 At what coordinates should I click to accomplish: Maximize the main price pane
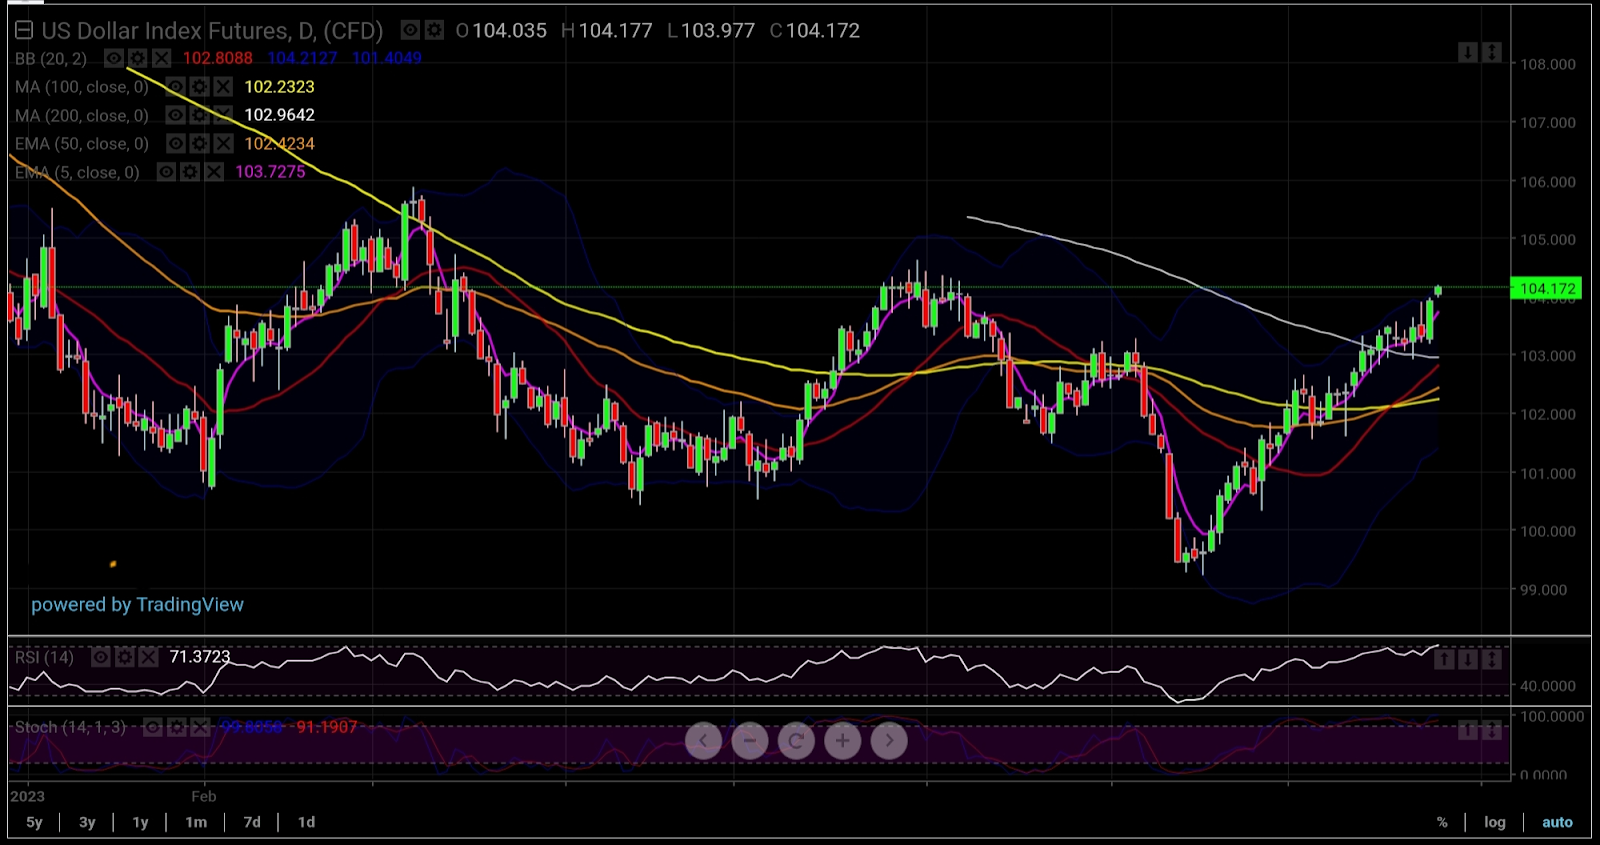tap(1491, 52)
